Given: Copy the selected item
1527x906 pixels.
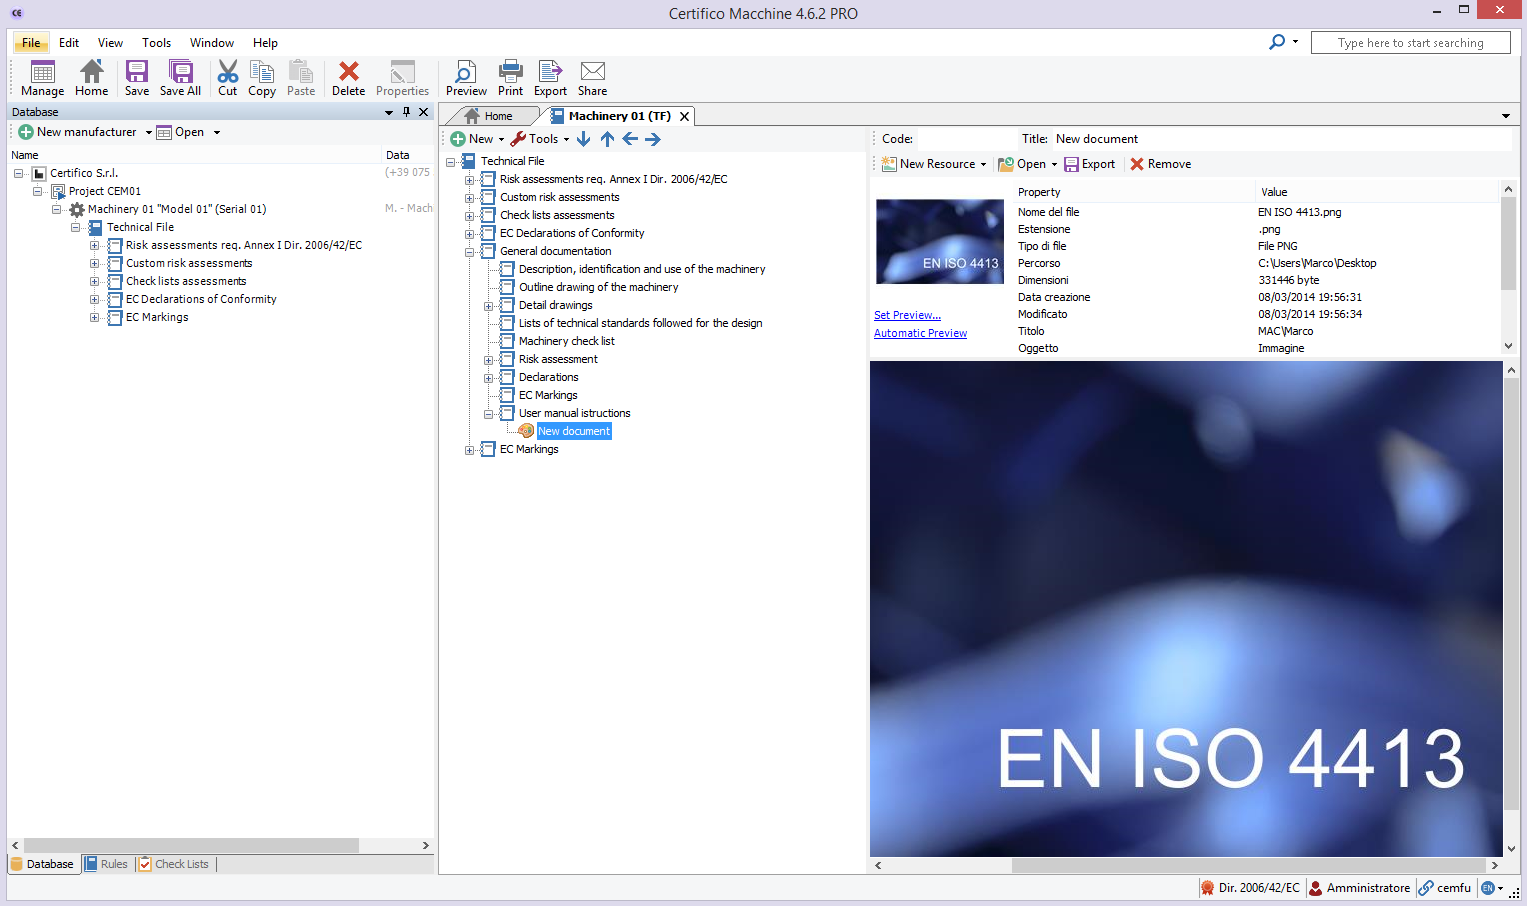Looking at the screenshot, I should [262, 78].
